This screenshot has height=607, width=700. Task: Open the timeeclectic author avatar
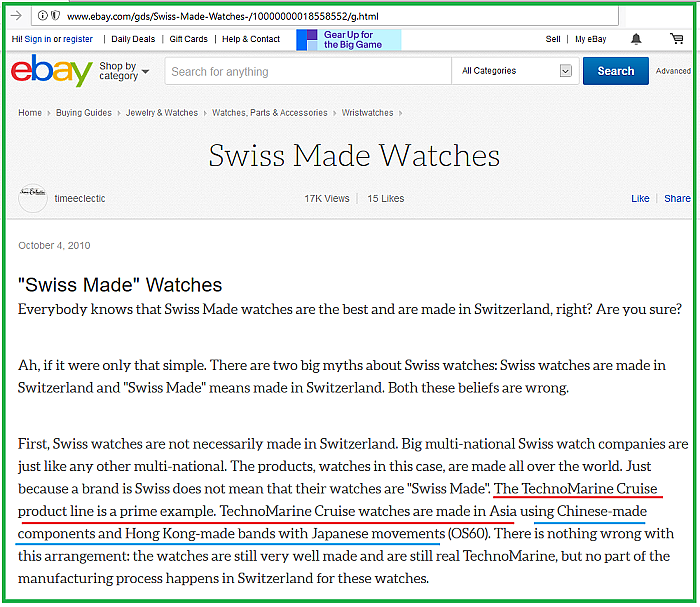pos(32,198)
